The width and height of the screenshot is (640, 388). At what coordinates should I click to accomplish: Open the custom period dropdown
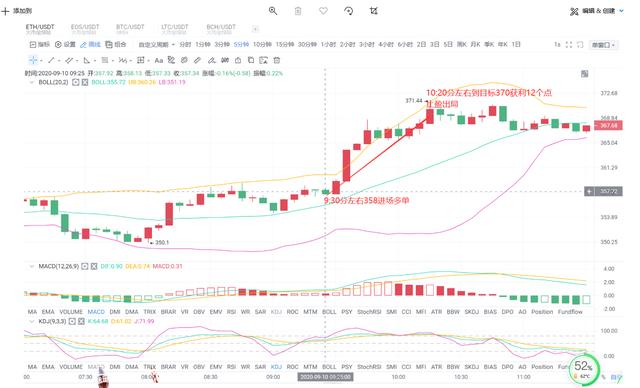click(157, 44)
